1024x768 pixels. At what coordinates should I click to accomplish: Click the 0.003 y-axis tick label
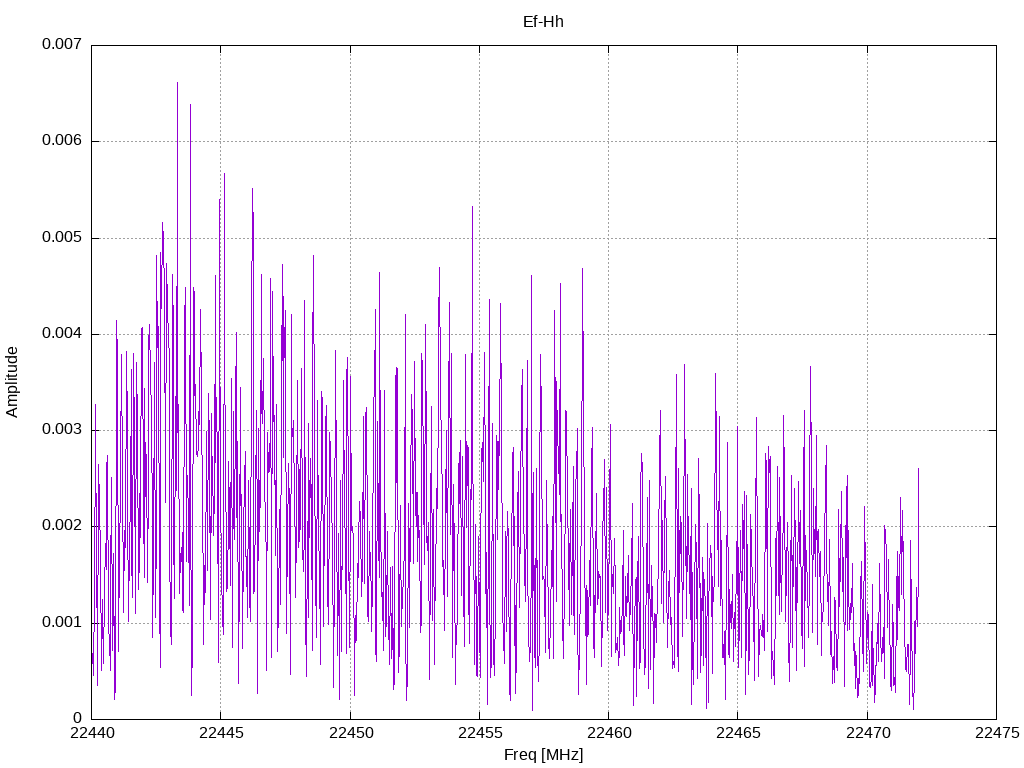tap(62, 430)
